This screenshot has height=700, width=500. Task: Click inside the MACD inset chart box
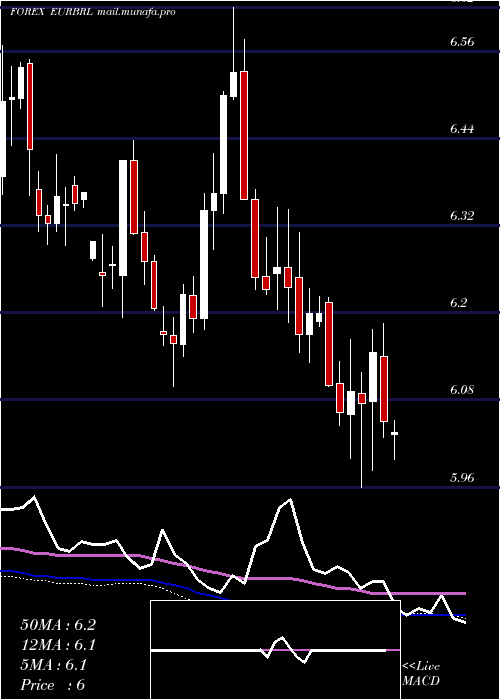click(275, 650)
